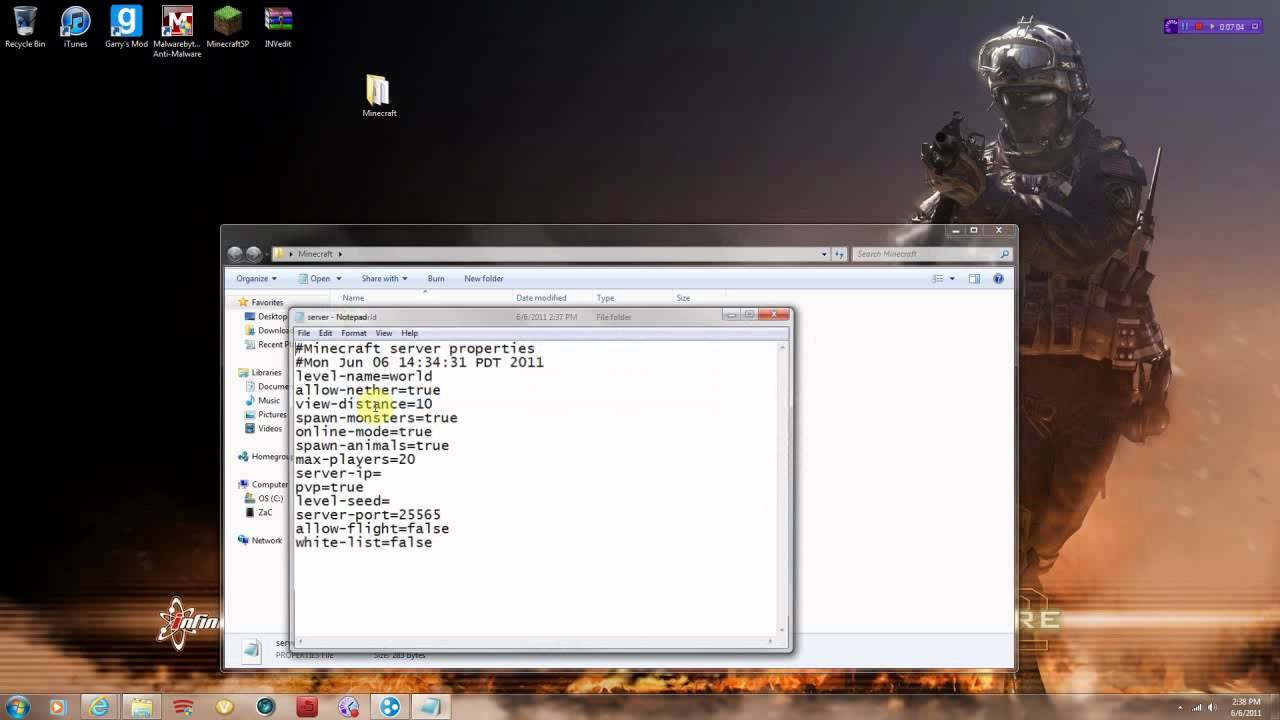This screenshot has width=1280, height=720.
Task: Launch iTunes from the desktop
Action: pos(75,27)
